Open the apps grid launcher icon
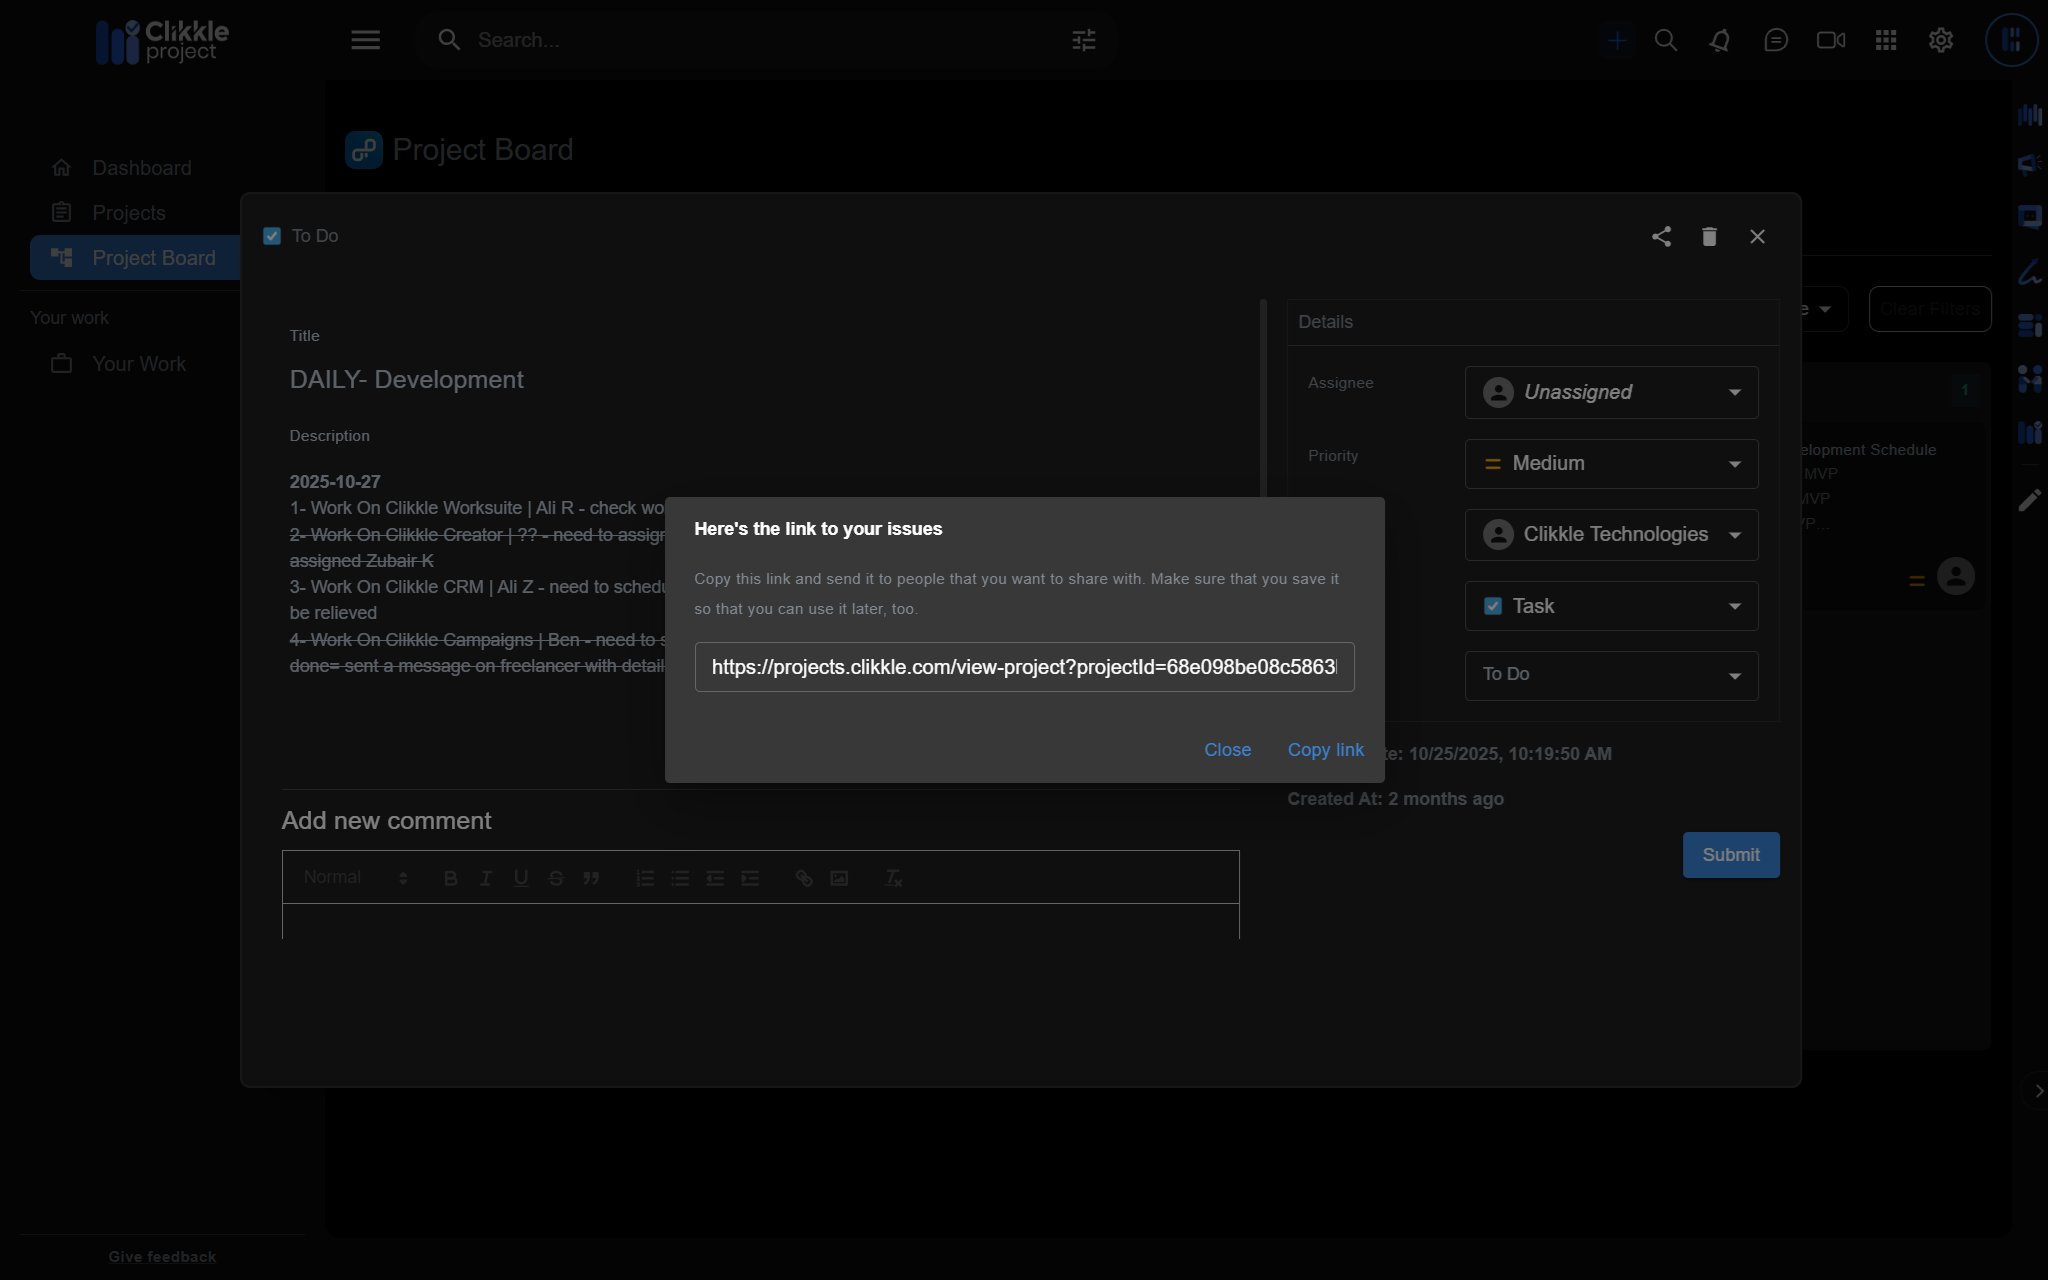This screenshot has height=1280, width=2048. click(x=1886, y=40)
